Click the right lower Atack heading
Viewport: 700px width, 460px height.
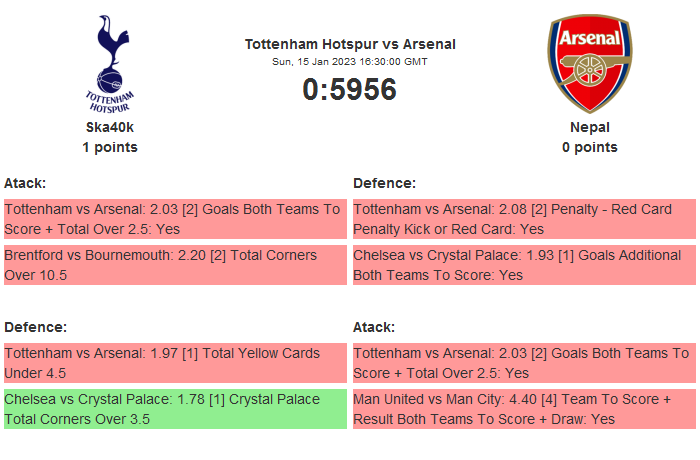pyautogui.click(x=374, y=327)
